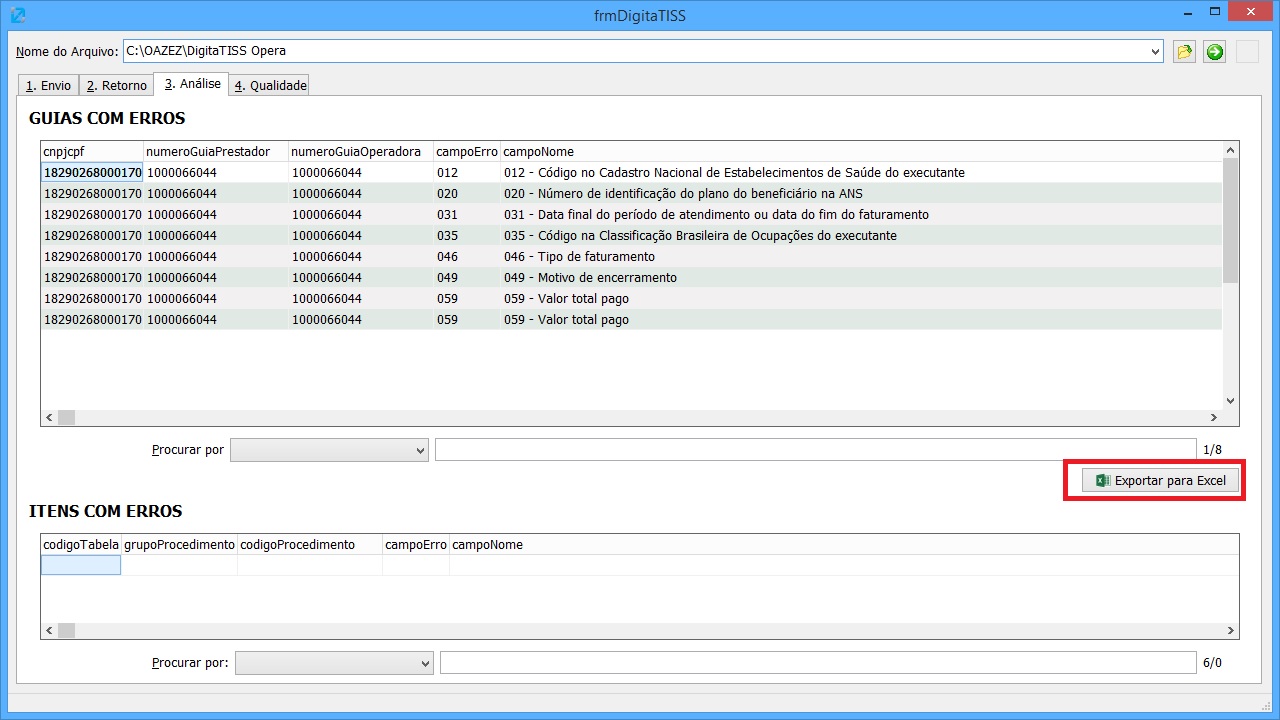
Task: Select row 049 - Motivo de encerramento
Action: (x=631, y=278)
